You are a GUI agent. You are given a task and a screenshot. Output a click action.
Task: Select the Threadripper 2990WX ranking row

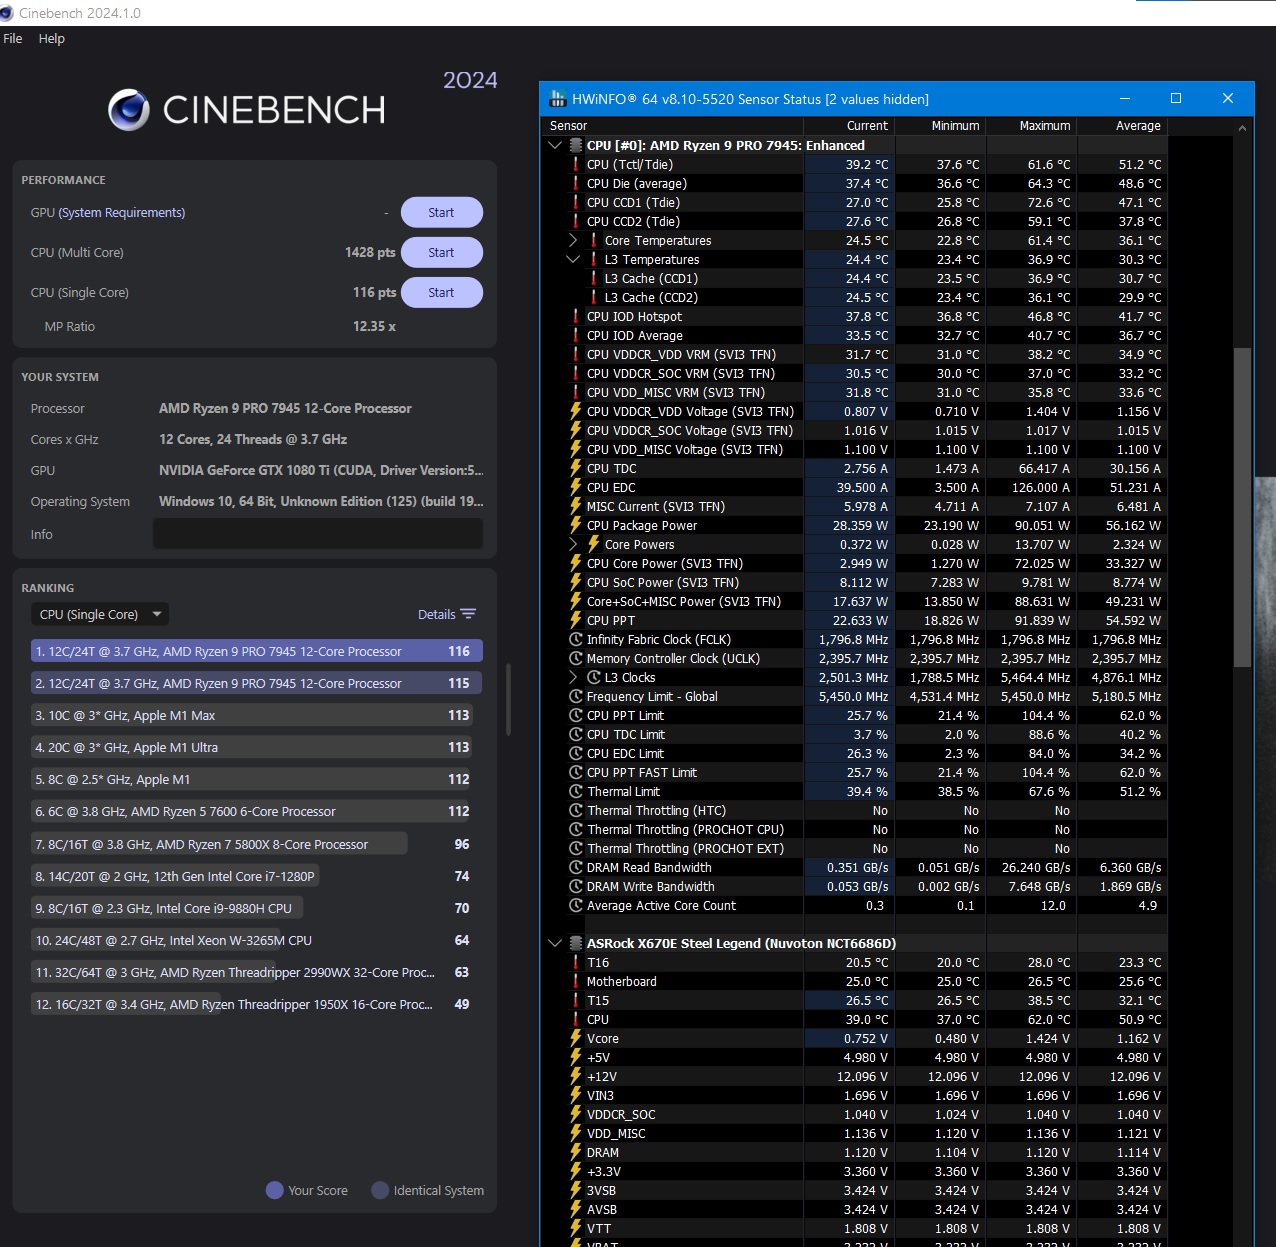click(252, 972)
